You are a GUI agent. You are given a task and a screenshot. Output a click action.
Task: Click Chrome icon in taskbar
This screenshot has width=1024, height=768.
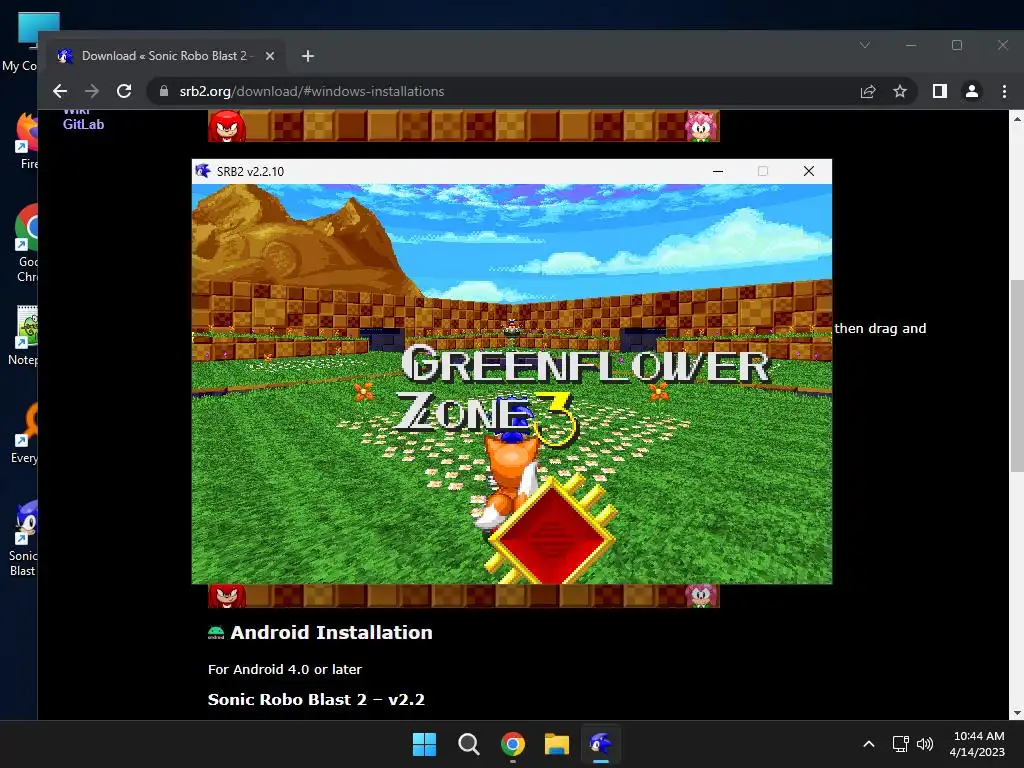coord(513,744)
